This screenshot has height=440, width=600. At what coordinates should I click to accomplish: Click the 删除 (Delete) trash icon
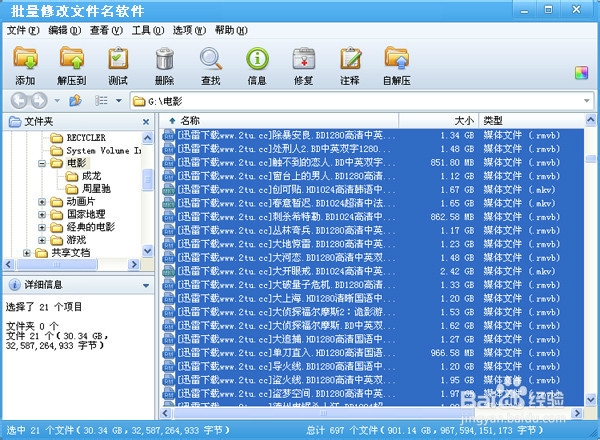pos(165,65)
